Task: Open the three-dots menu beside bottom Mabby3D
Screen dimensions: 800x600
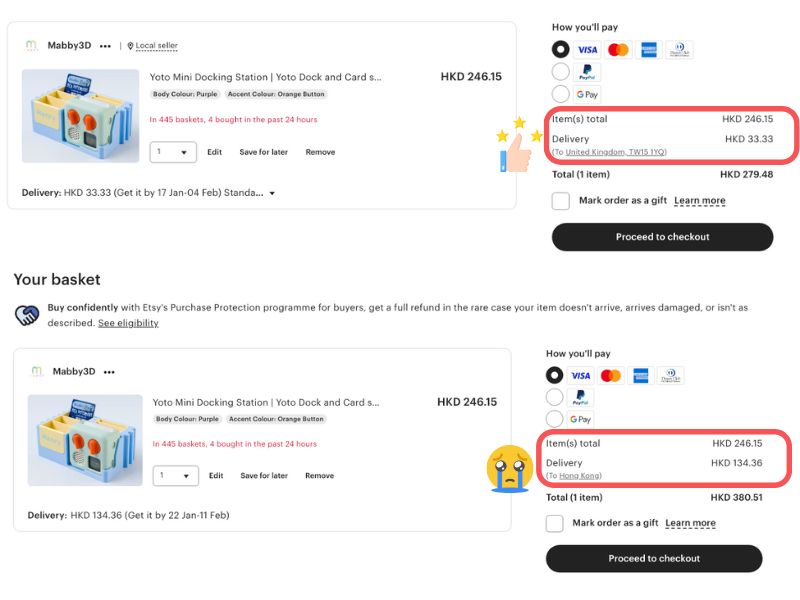Action: pyautogui.click(x=109, y=372)
